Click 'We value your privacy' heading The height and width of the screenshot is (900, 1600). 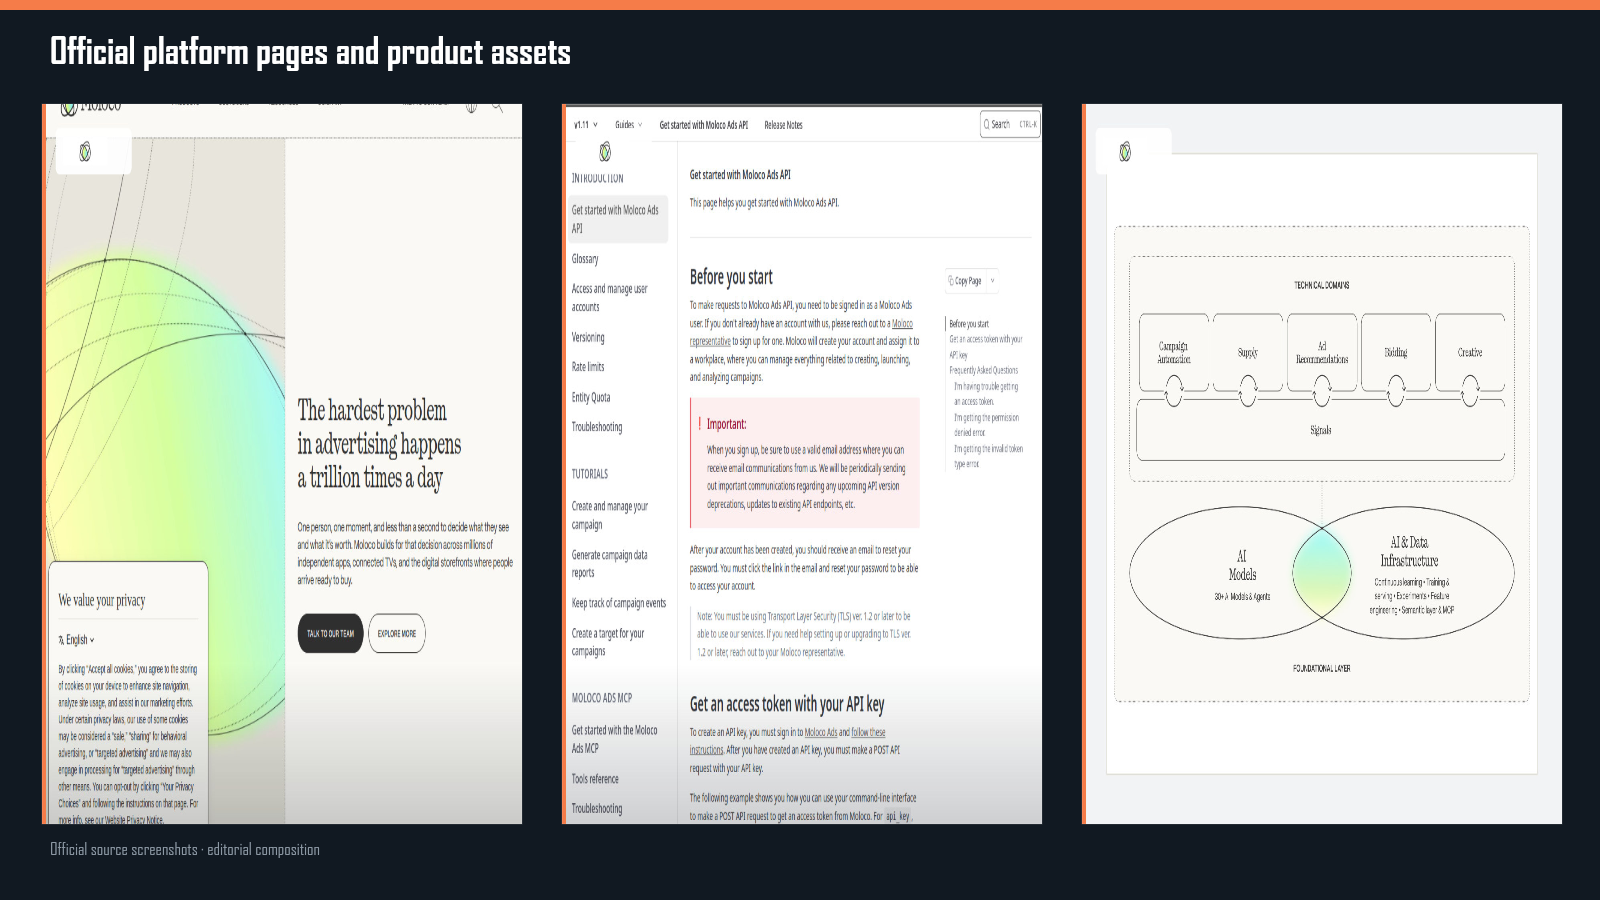tap(102, 600)
